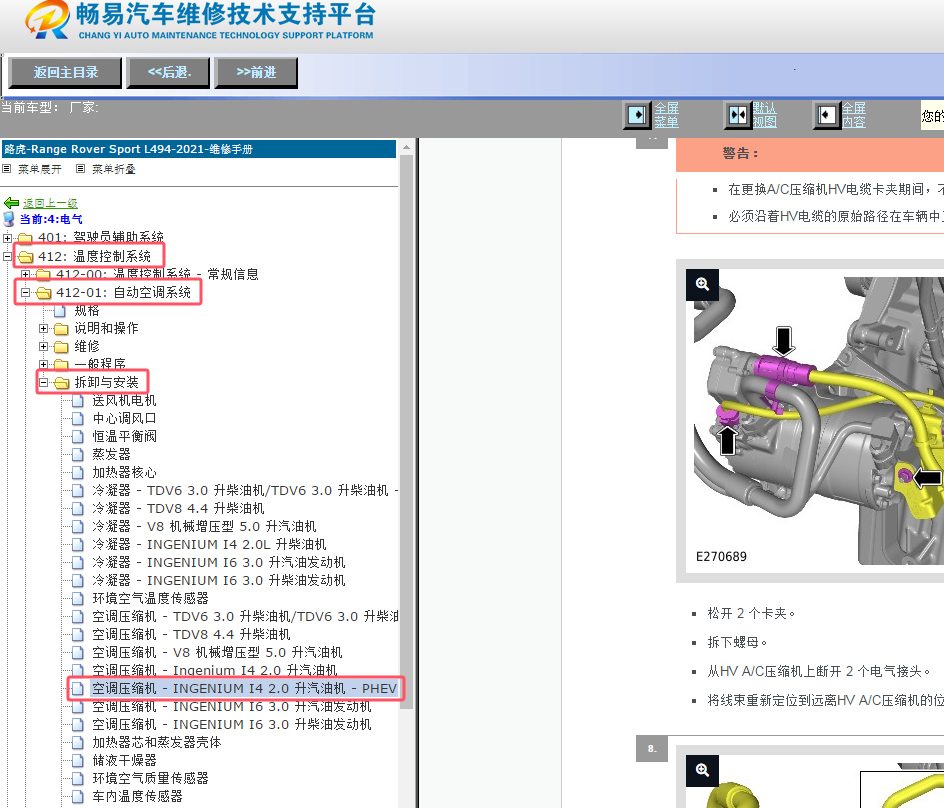Open 空调压缩机 - TDV8 4.4 升柴油机
Viewport: 944px width, 808px height.
[191, 635]
